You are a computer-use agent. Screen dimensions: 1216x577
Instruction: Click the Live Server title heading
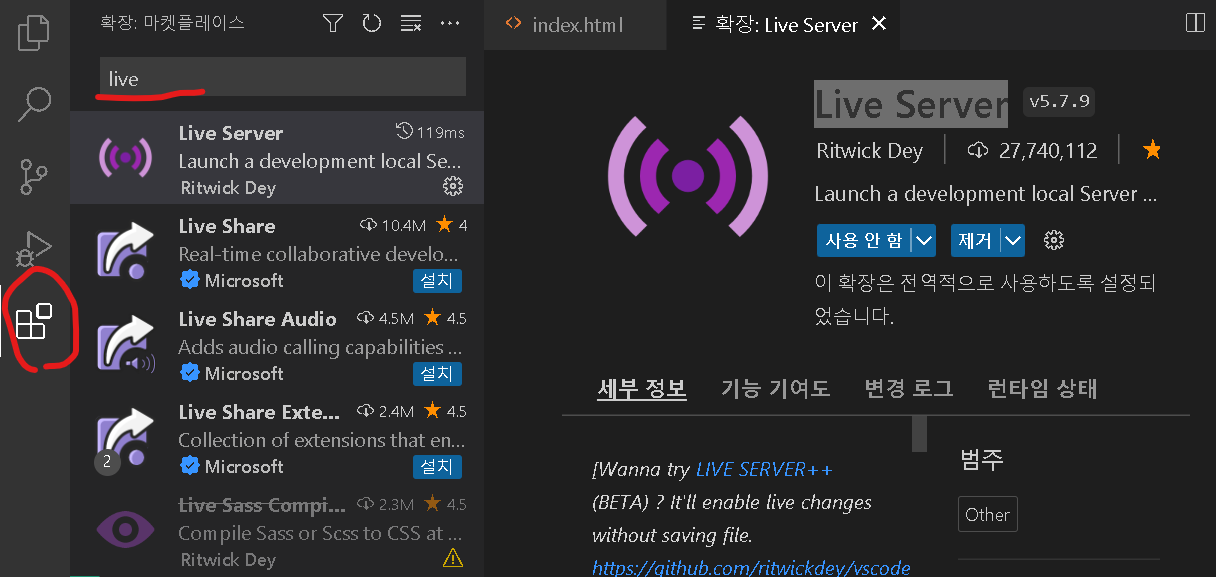[x=910, y=104]
